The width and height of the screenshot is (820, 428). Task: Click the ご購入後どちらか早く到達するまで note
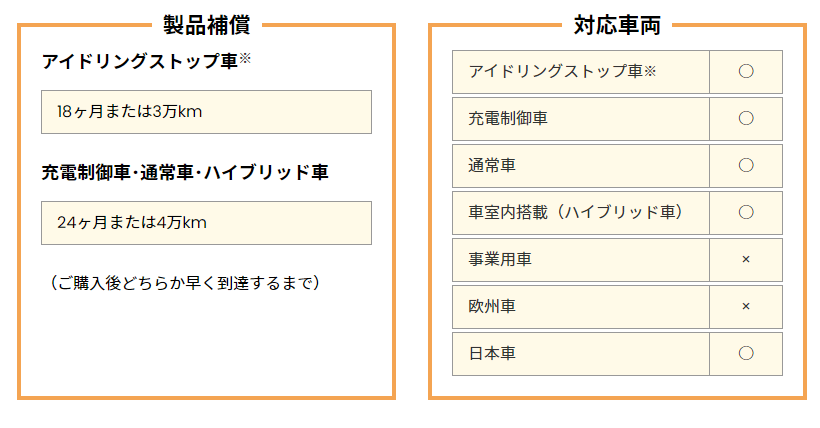tap(184, 283)
